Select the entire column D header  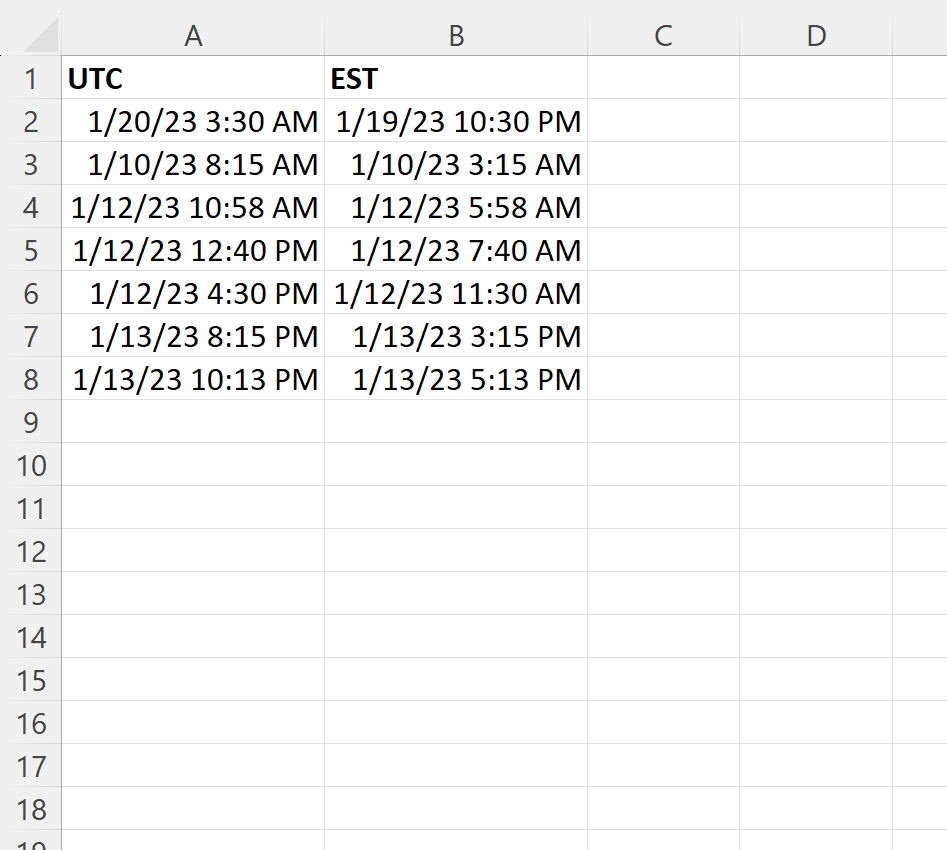pos(815,35)
